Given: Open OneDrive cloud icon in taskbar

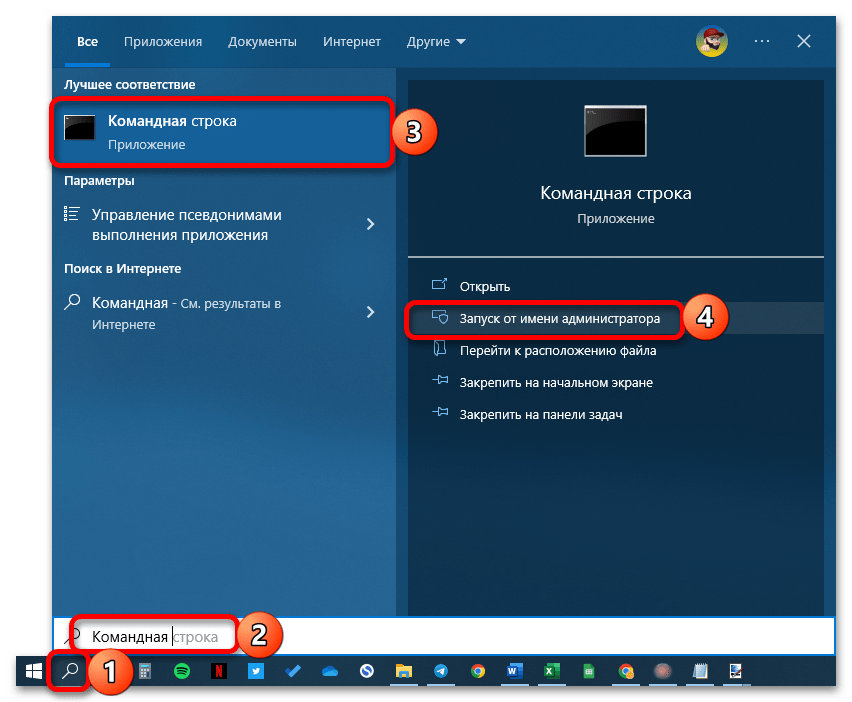Looking at the screenshot, I should tap(330, 671).
